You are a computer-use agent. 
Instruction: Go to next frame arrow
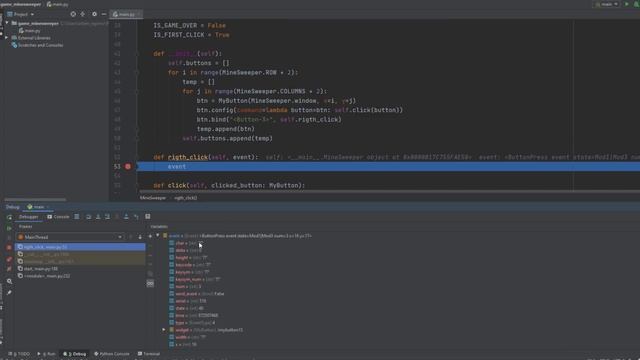tap(140, 237)
